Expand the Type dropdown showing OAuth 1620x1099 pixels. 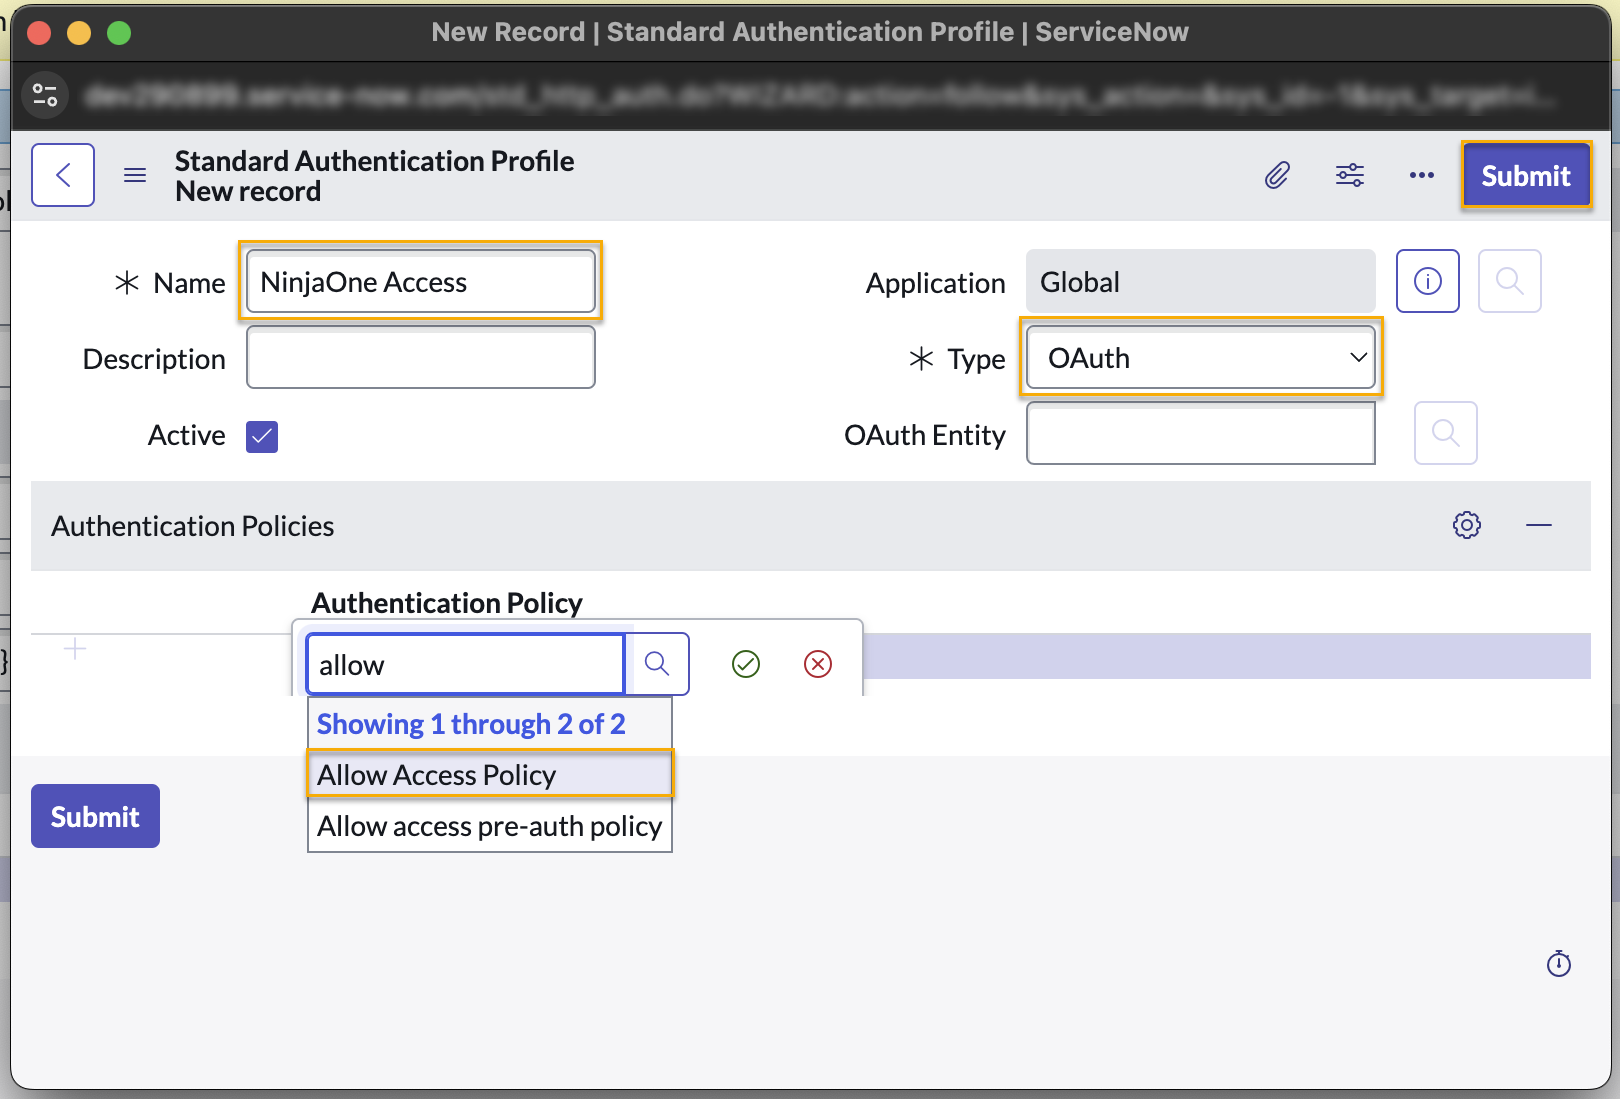(1201, 358)
